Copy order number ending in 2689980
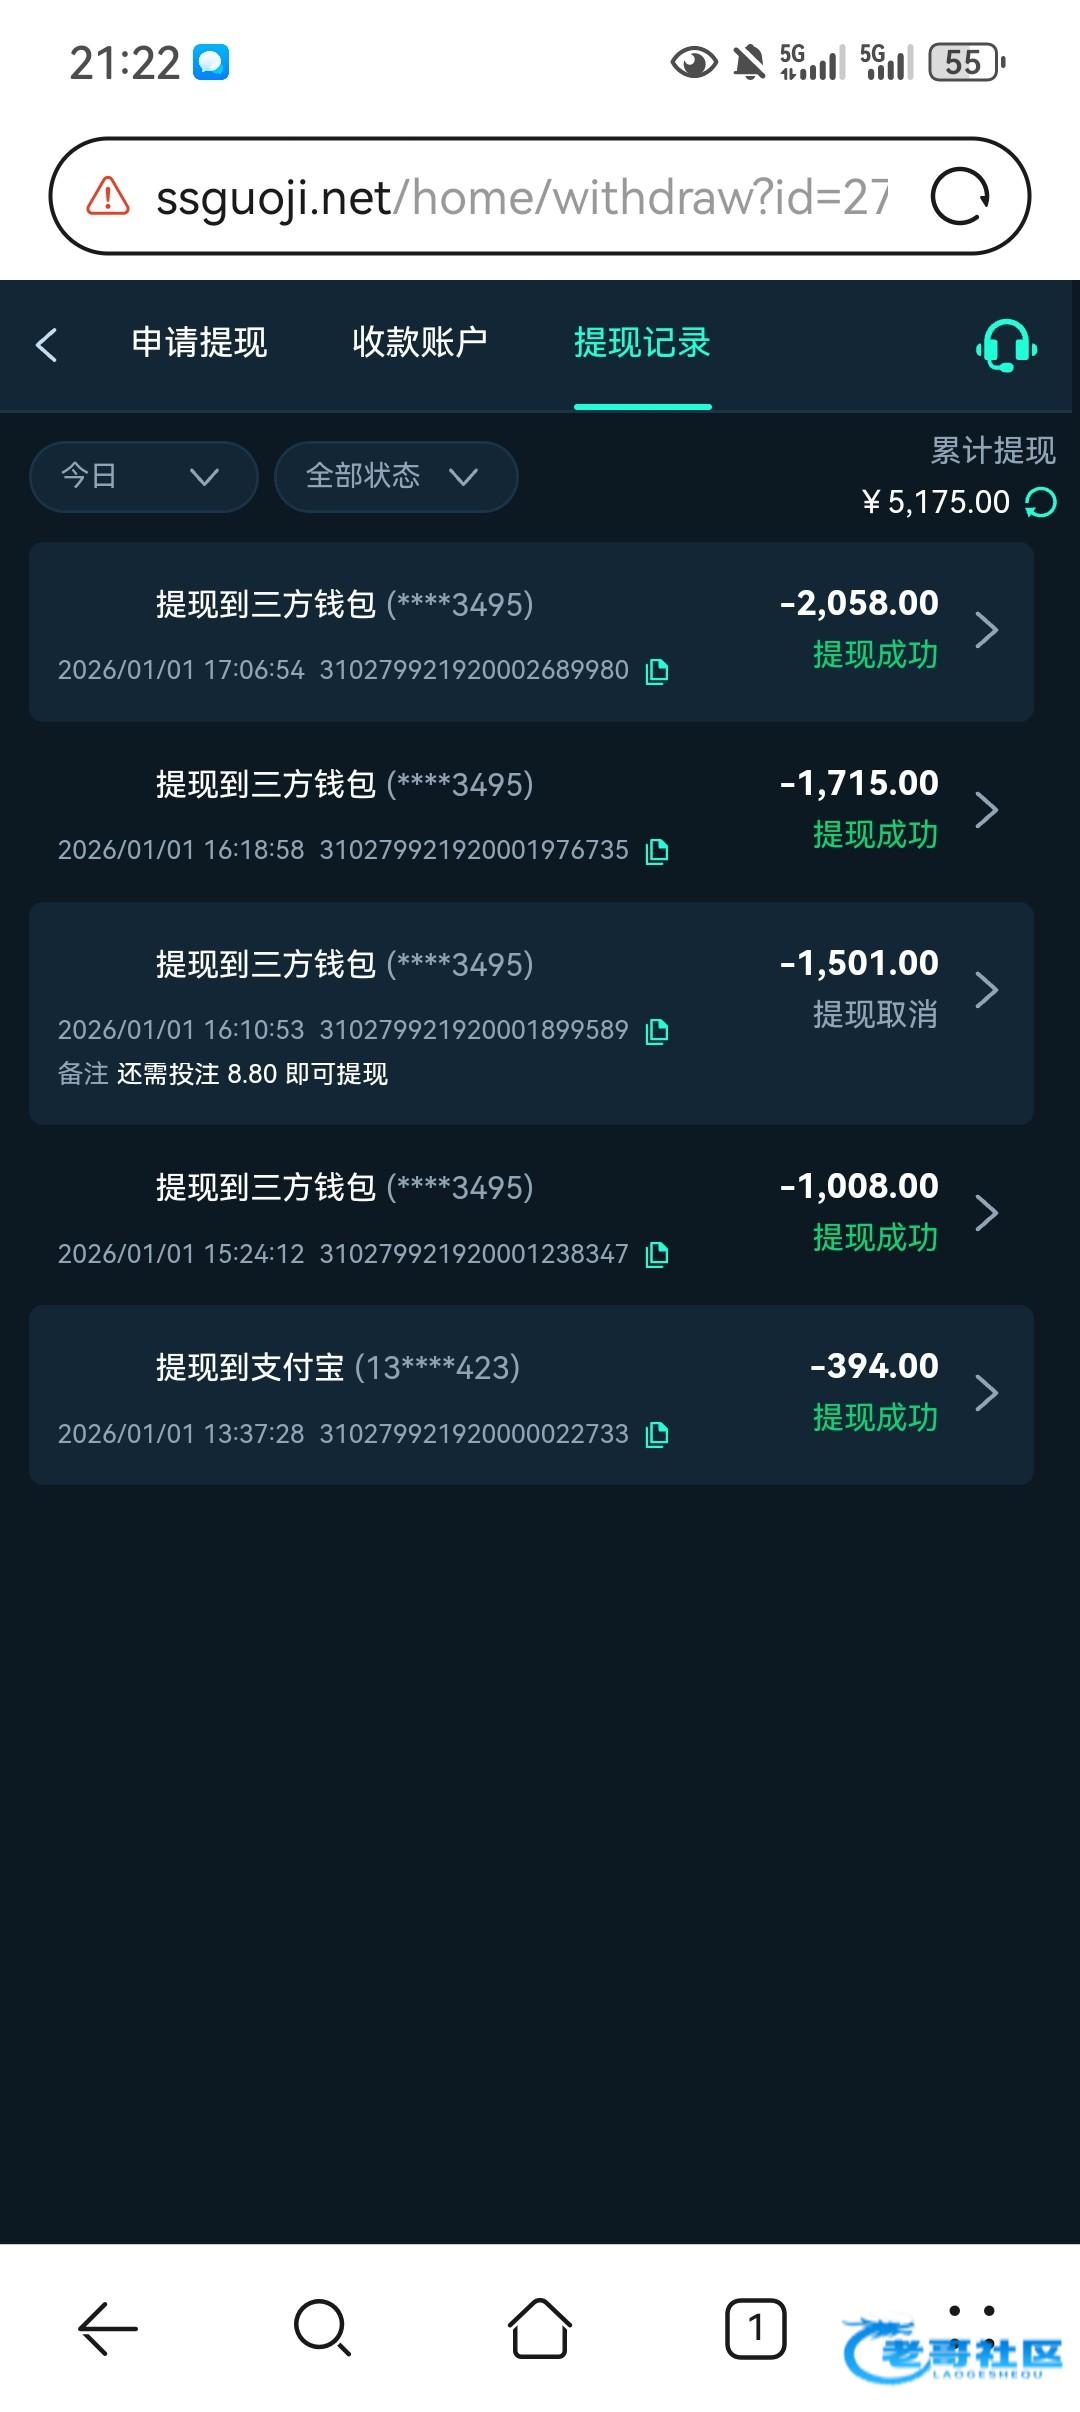The width and height of the screenshot is (1080, 2412). pyautogui.click(x=657, y=671)
